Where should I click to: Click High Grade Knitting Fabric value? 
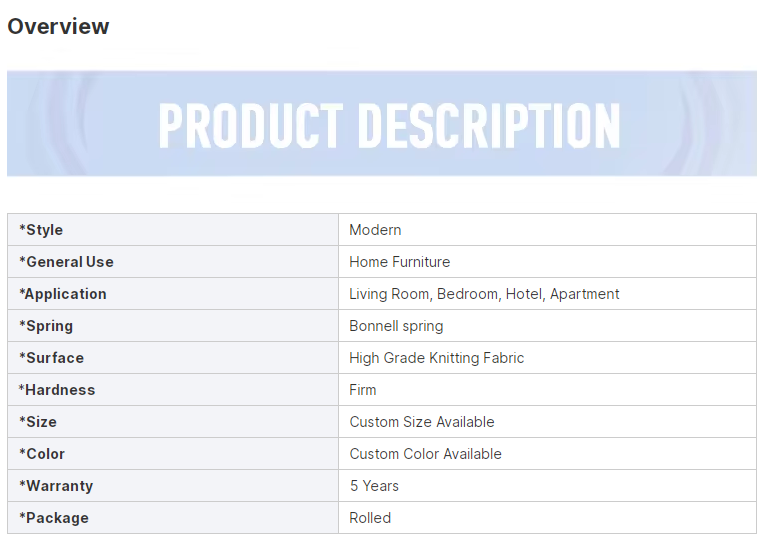pos(437,358)
